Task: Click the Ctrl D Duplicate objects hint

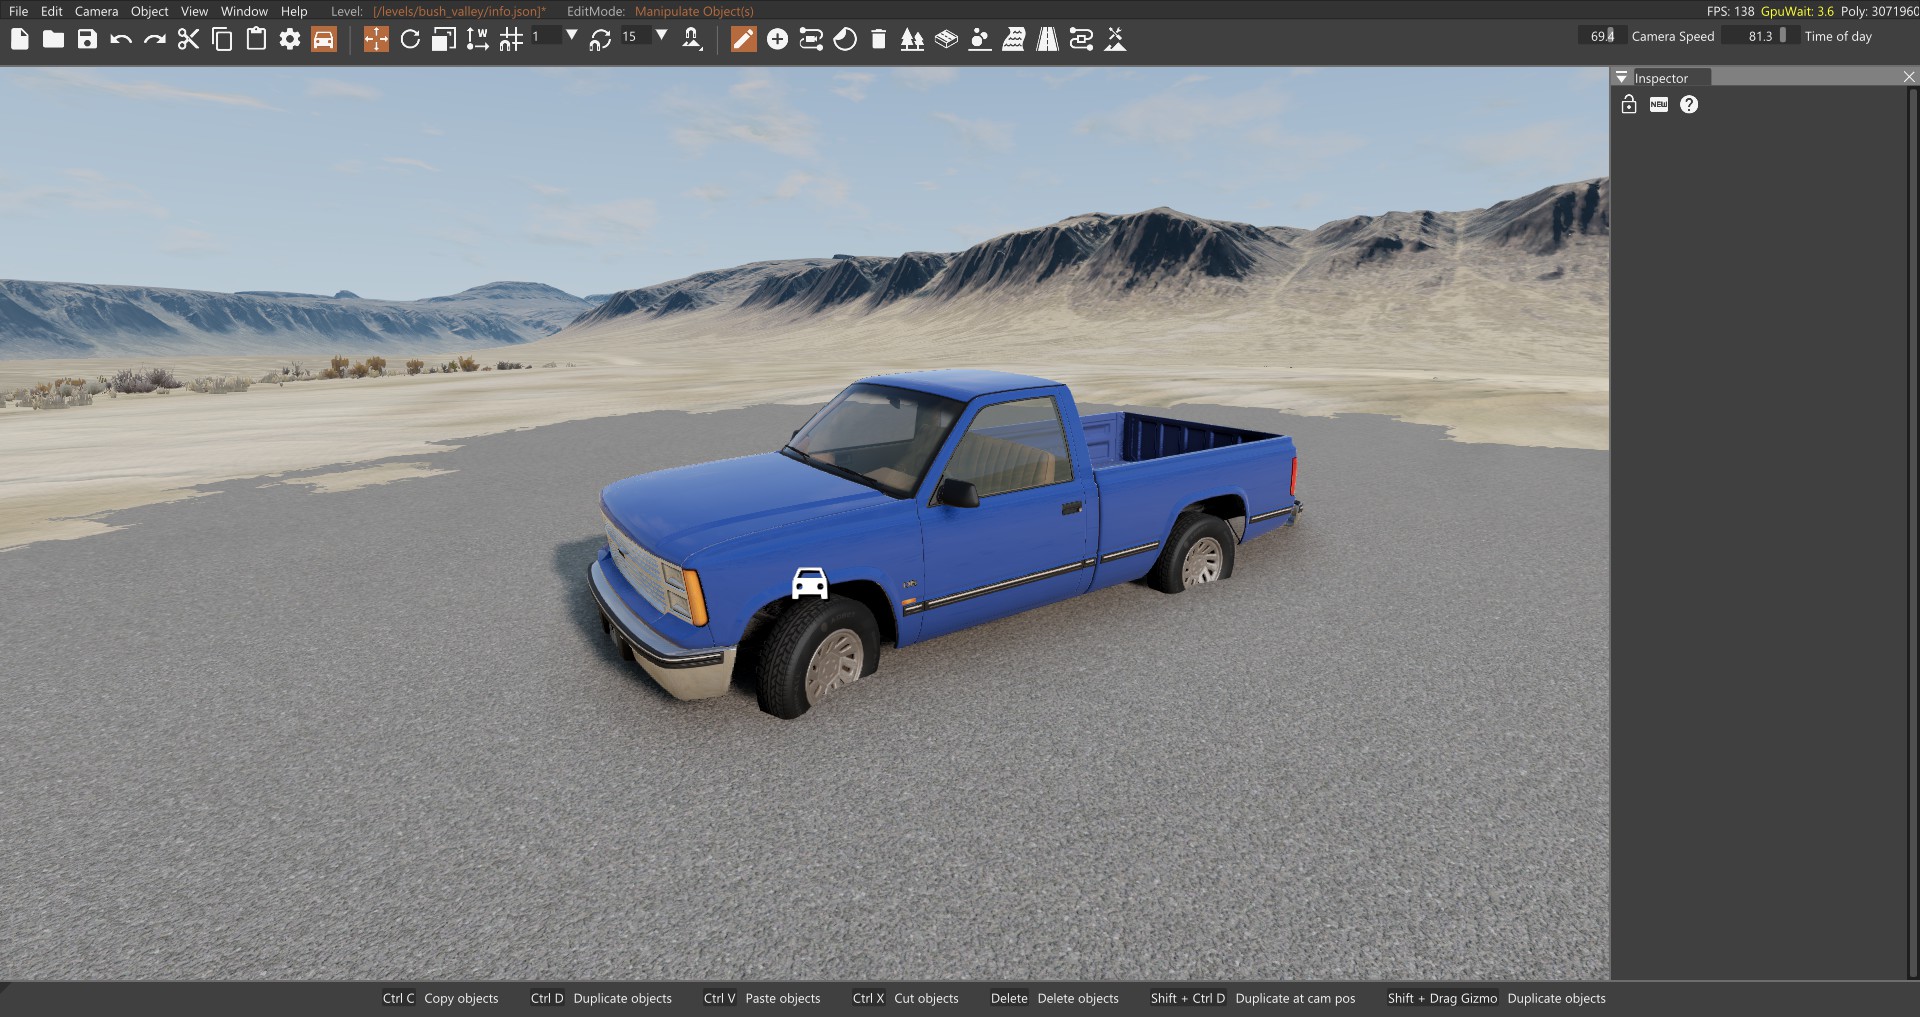Action: click(x=601, y=998)
